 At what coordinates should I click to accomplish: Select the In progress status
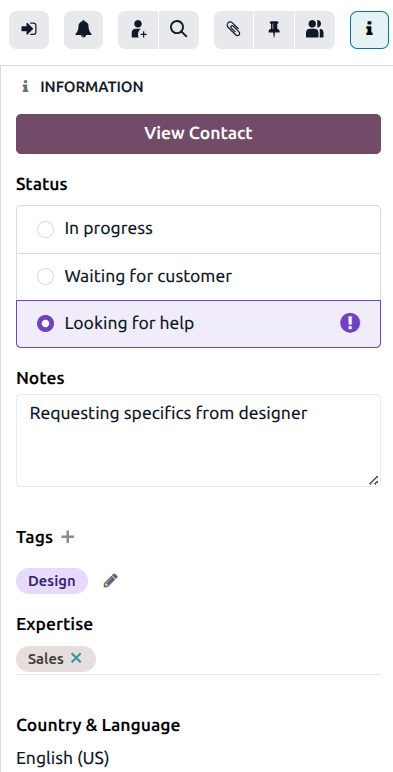click(x=198, y=229)
